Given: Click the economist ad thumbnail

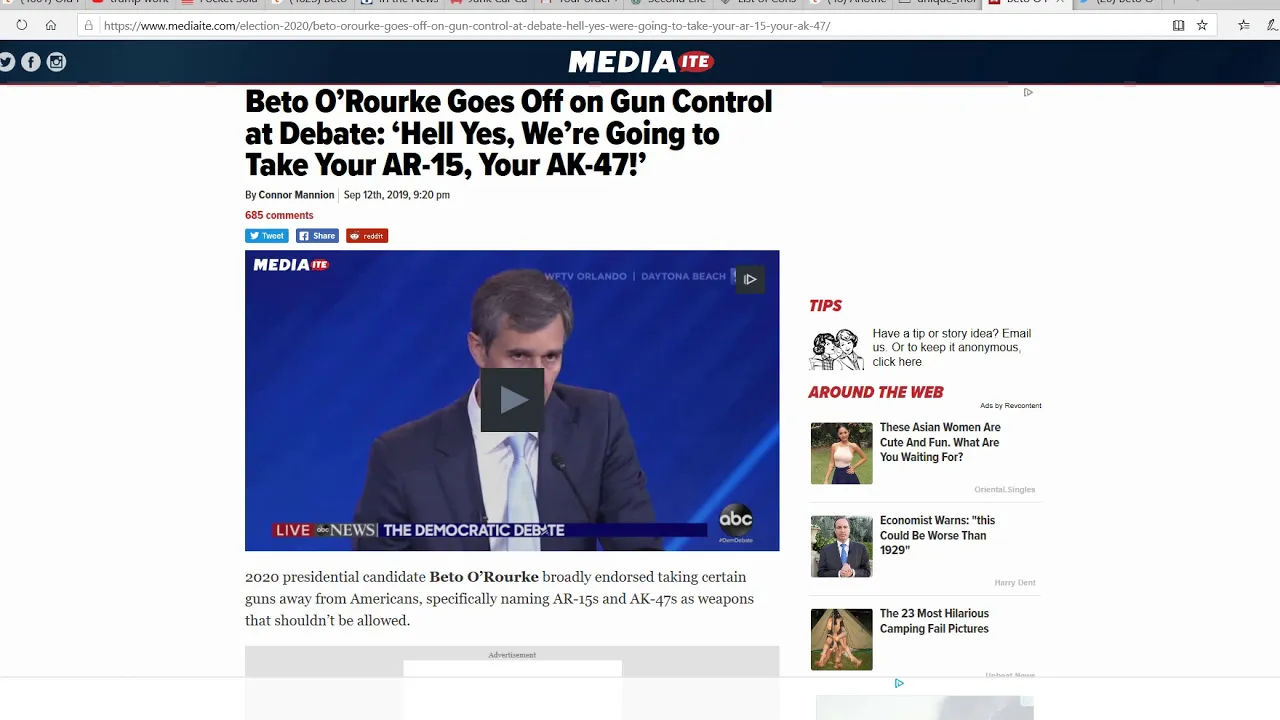Looking at the screenshot, I should point(841,546).
